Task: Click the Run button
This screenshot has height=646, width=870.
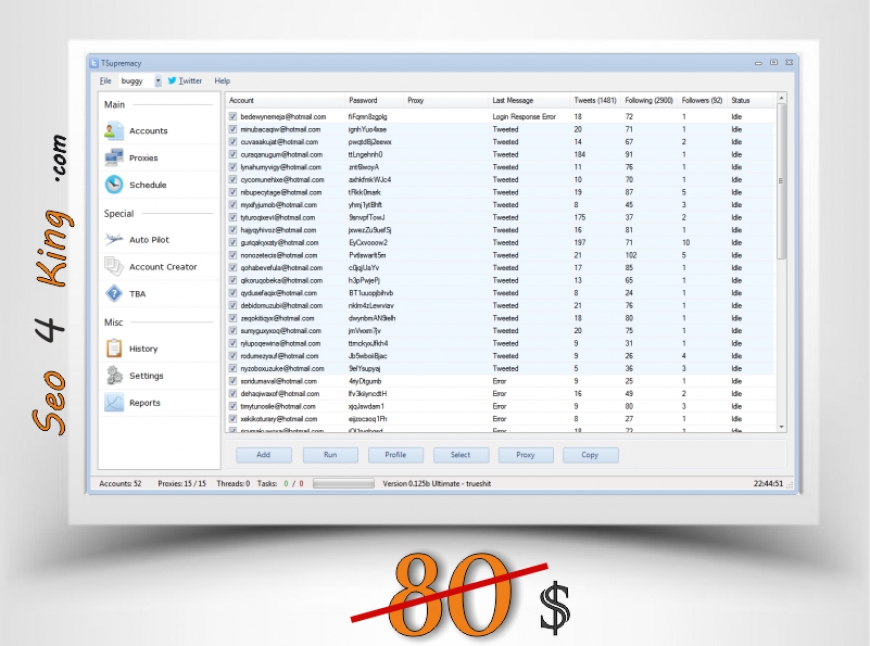Action: click(x=330, y=455)
